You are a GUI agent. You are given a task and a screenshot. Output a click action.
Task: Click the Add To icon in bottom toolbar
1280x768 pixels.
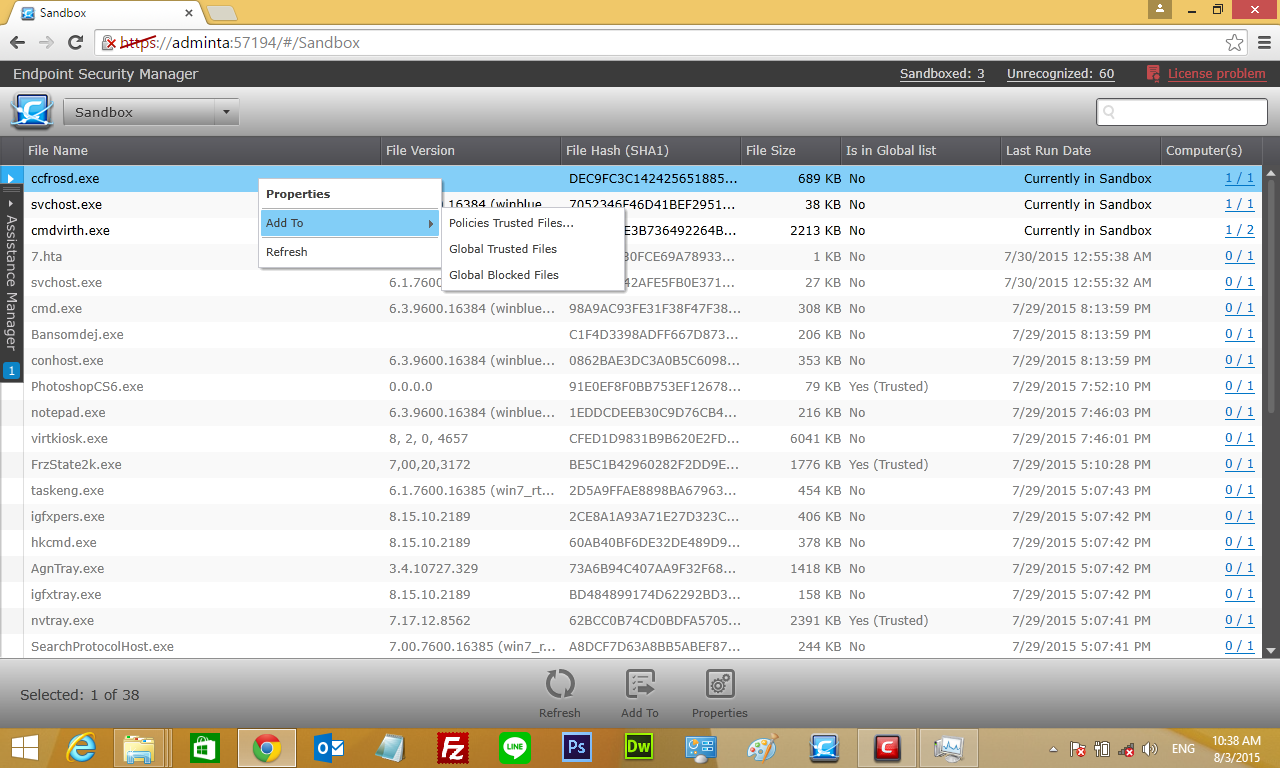[x=640, y=685]
